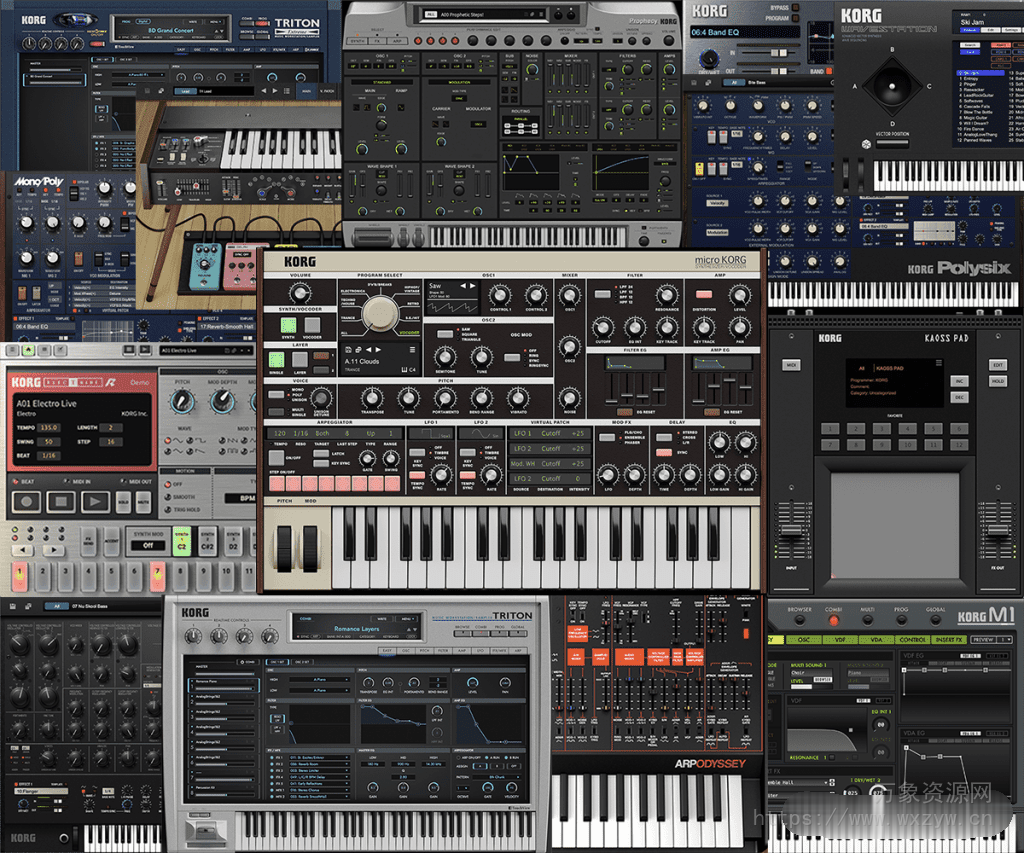Image resolution: width=1024 pixels, height=853 pixels.
Task: Click the keyboard icon beside C4 in microKORG display
Action: tap(404, 369)
